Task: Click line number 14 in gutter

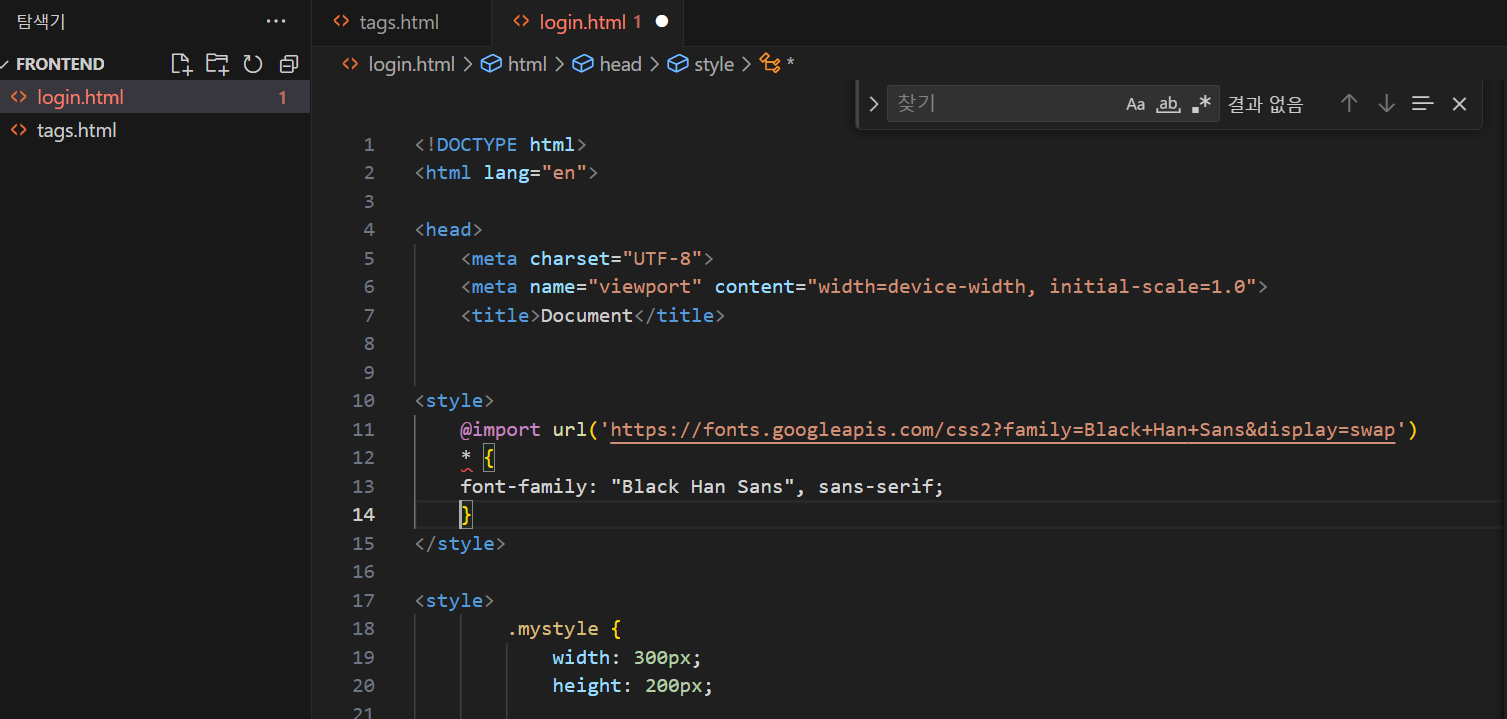Action: 363,515
